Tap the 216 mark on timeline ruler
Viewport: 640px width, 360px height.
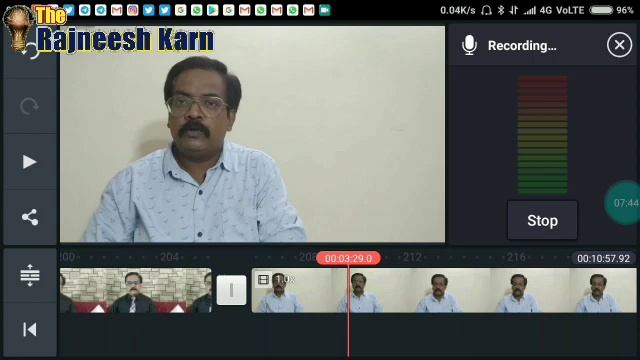pos(516,257)
